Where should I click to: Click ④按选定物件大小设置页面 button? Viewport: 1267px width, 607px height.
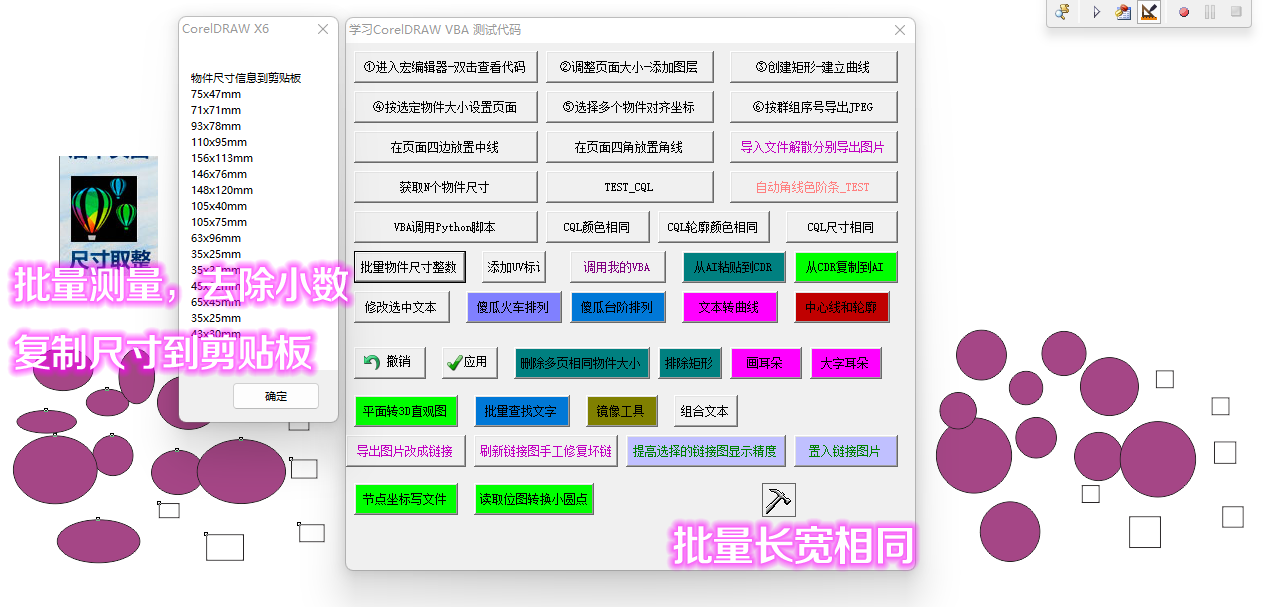[x=446, y=107]
